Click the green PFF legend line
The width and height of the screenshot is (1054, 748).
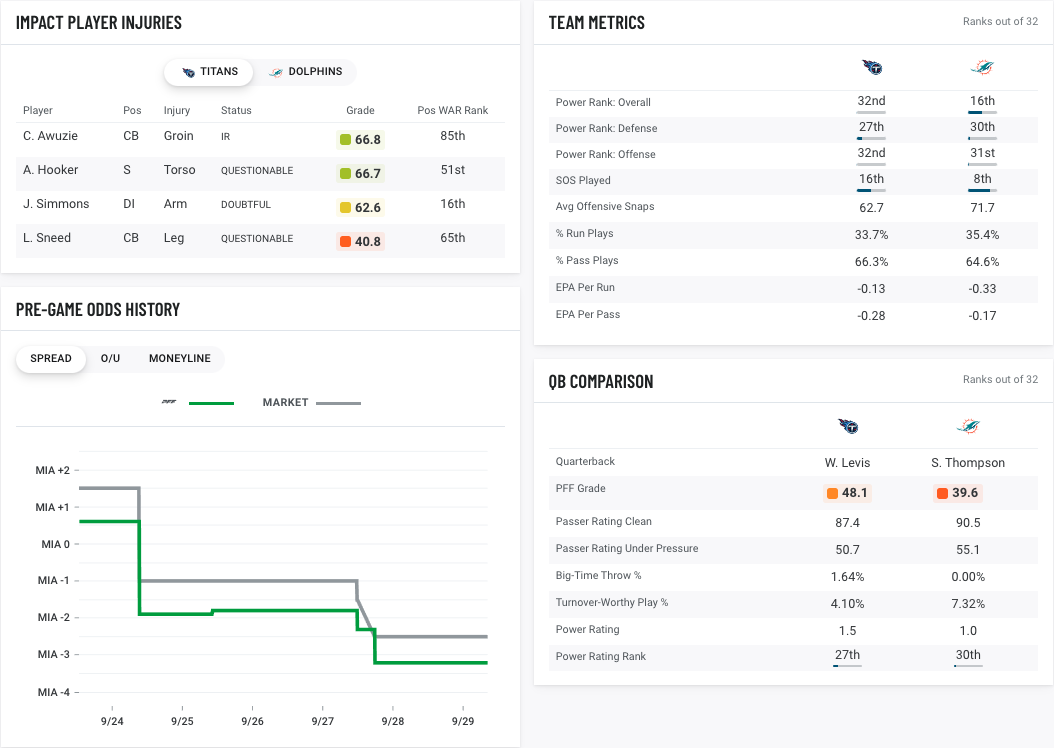pyautogui.click(x=211, y=403)
